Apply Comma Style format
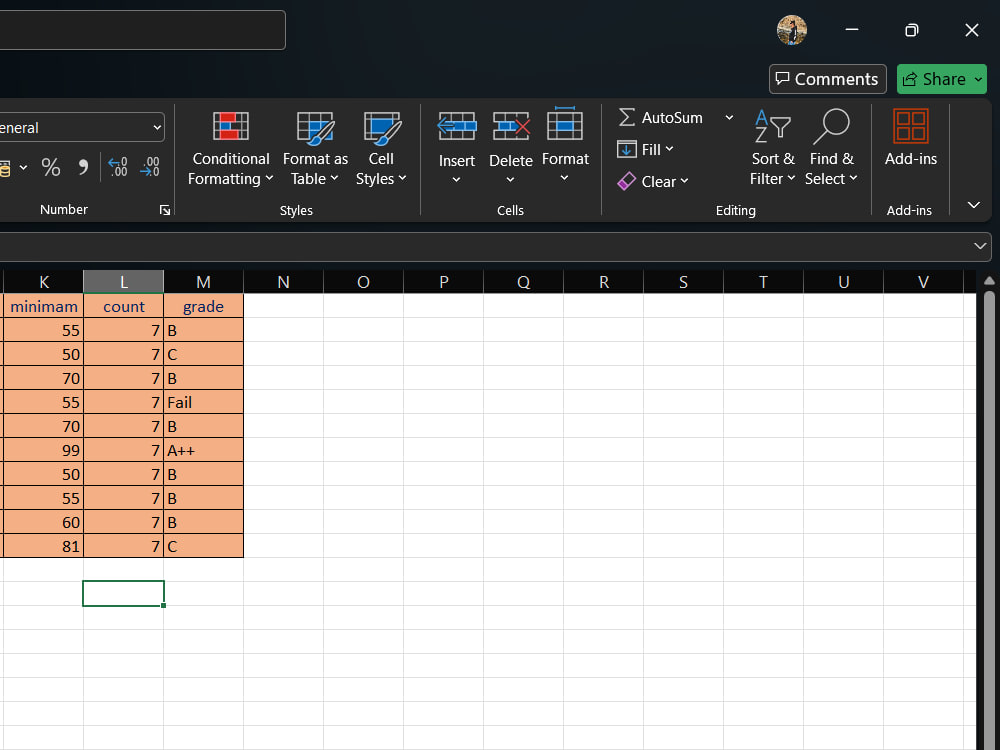 [83, 167]
